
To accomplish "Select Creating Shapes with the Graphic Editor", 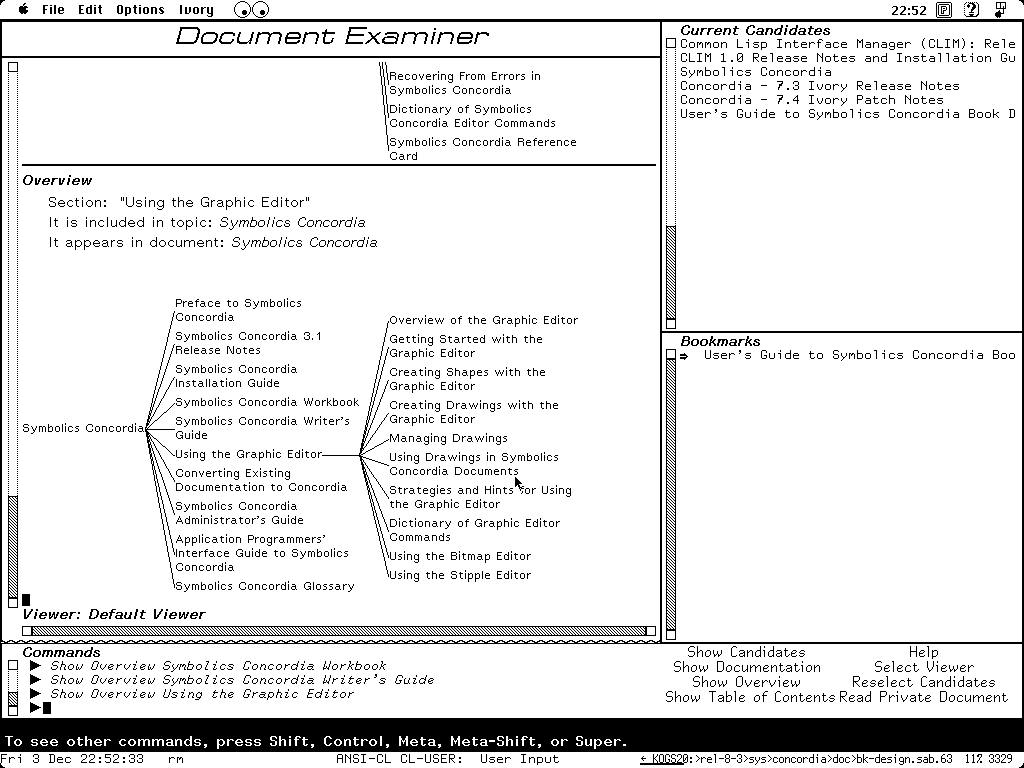I will pyautogui.click(x=467, y=379).
